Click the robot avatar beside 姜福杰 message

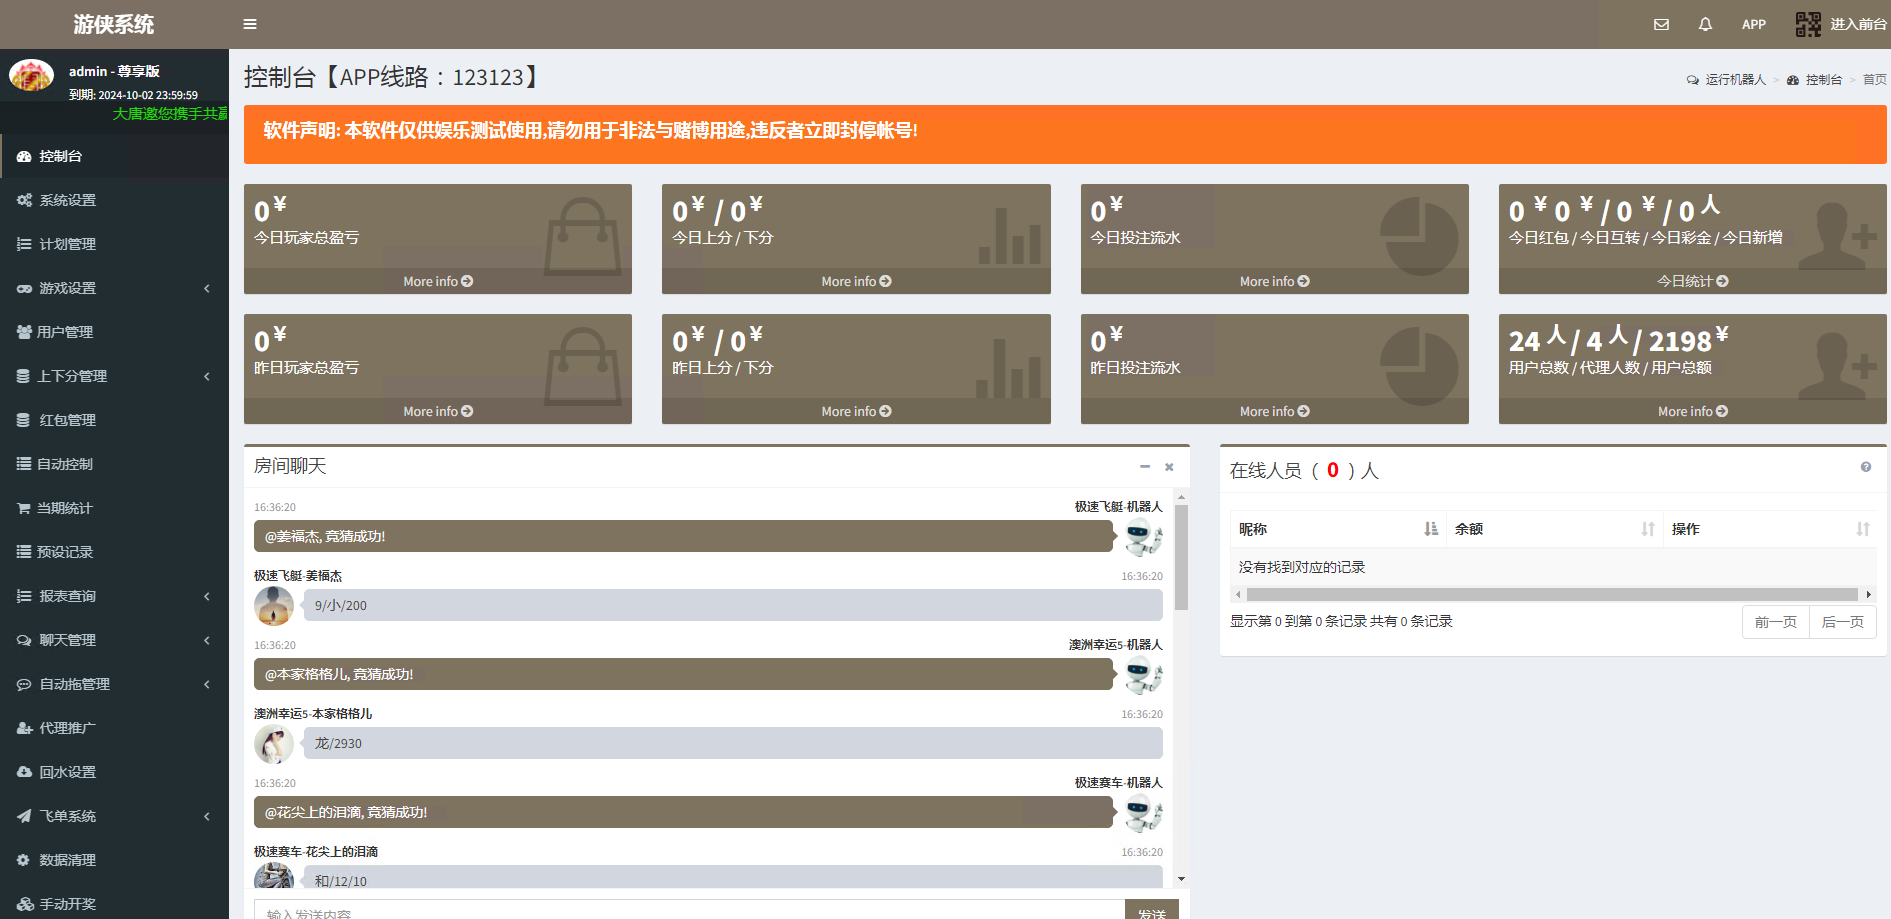1143,537
